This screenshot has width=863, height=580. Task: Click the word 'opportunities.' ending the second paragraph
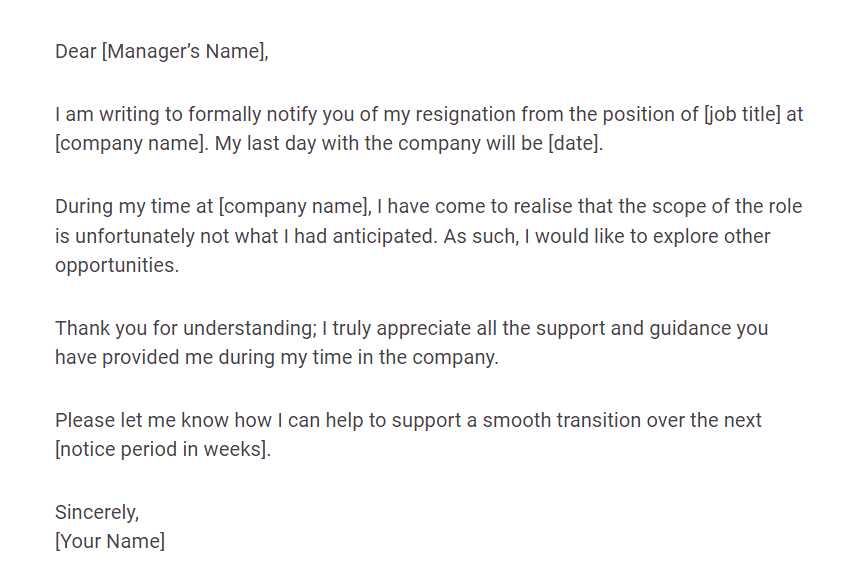point(117,265)
